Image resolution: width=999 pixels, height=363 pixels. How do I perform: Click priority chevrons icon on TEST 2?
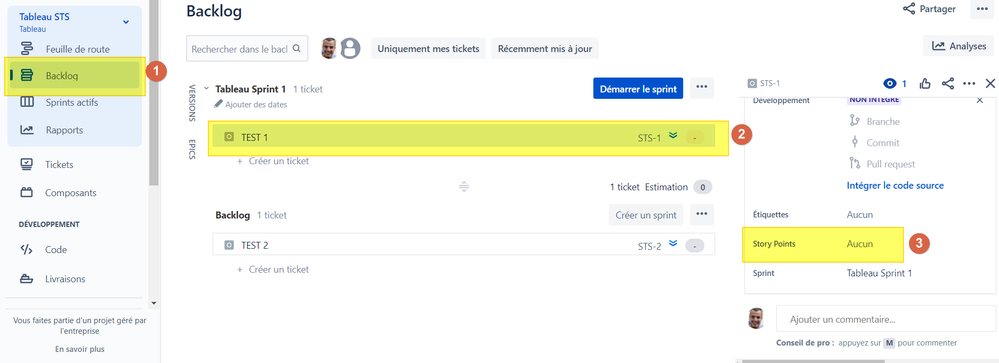coord(673,244)
